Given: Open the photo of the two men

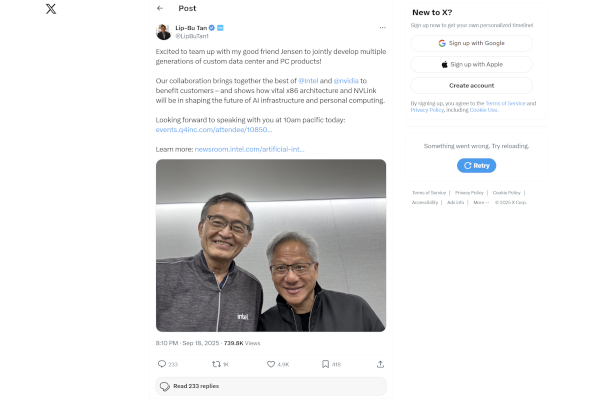Looking at the screenshot, I should click(x=270, y=245).
